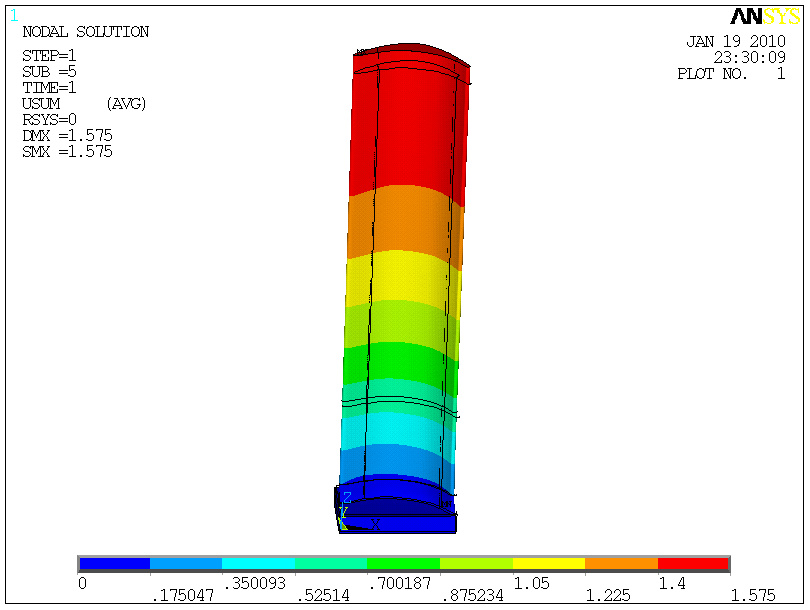Click the 'RSYS=0' label
Screen dimensions: 810x610
tap(49, 119)
